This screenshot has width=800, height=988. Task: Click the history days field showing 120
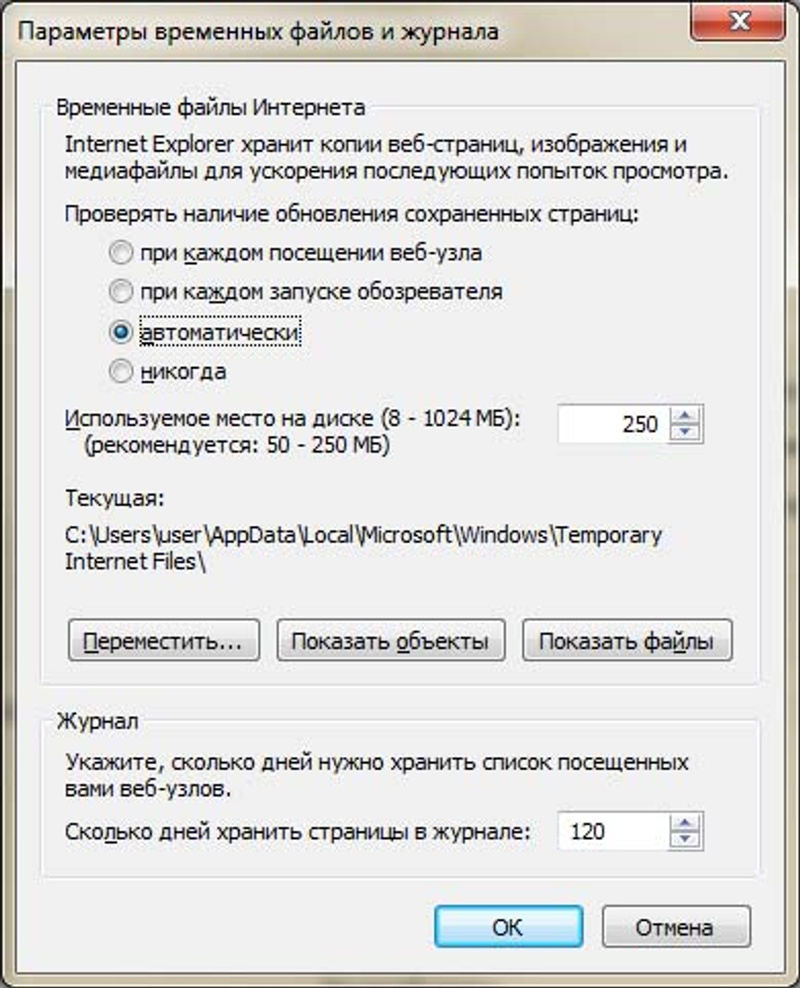coord(612,831)
